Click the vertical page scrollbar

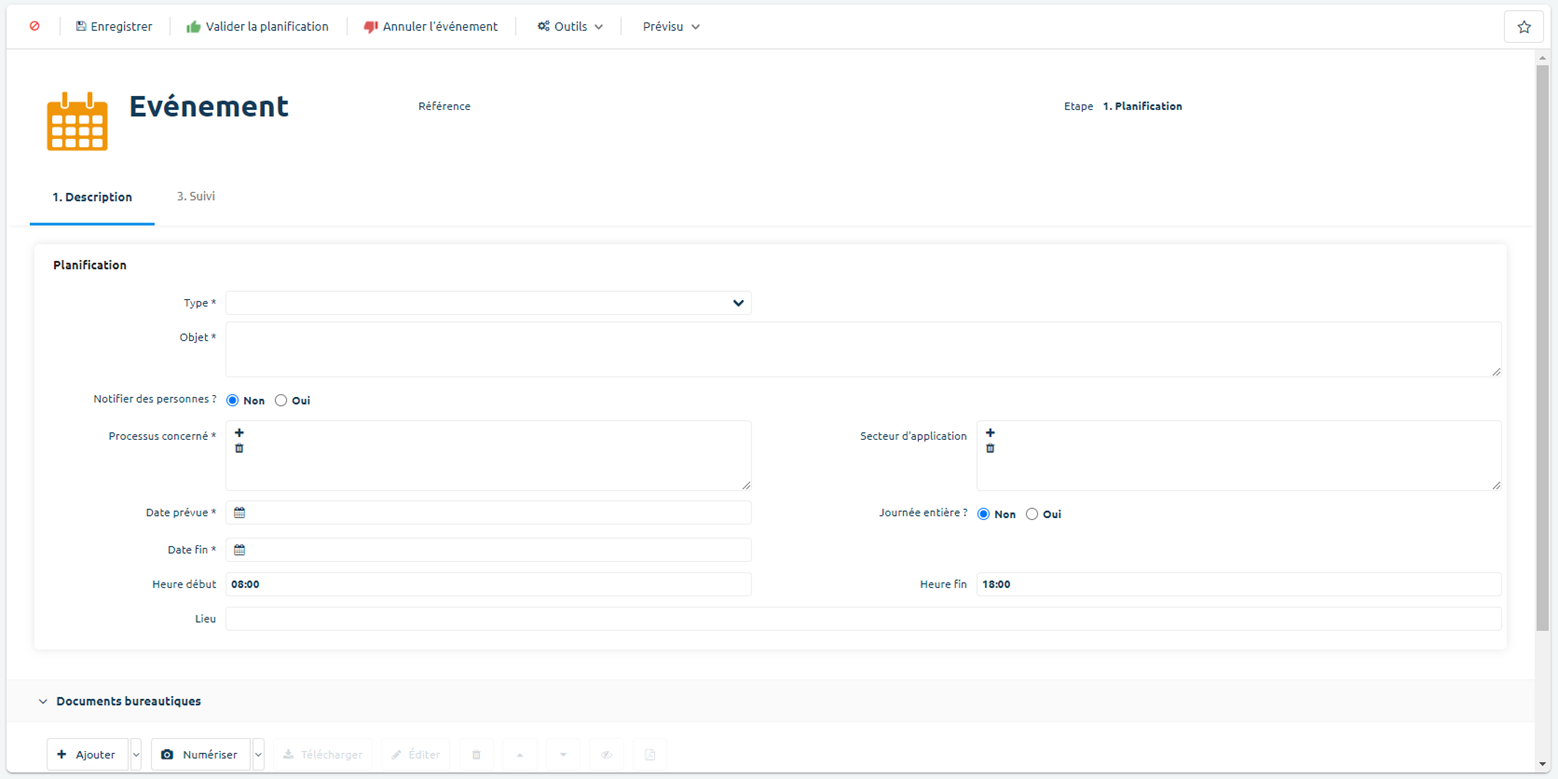pos(1542,340)
